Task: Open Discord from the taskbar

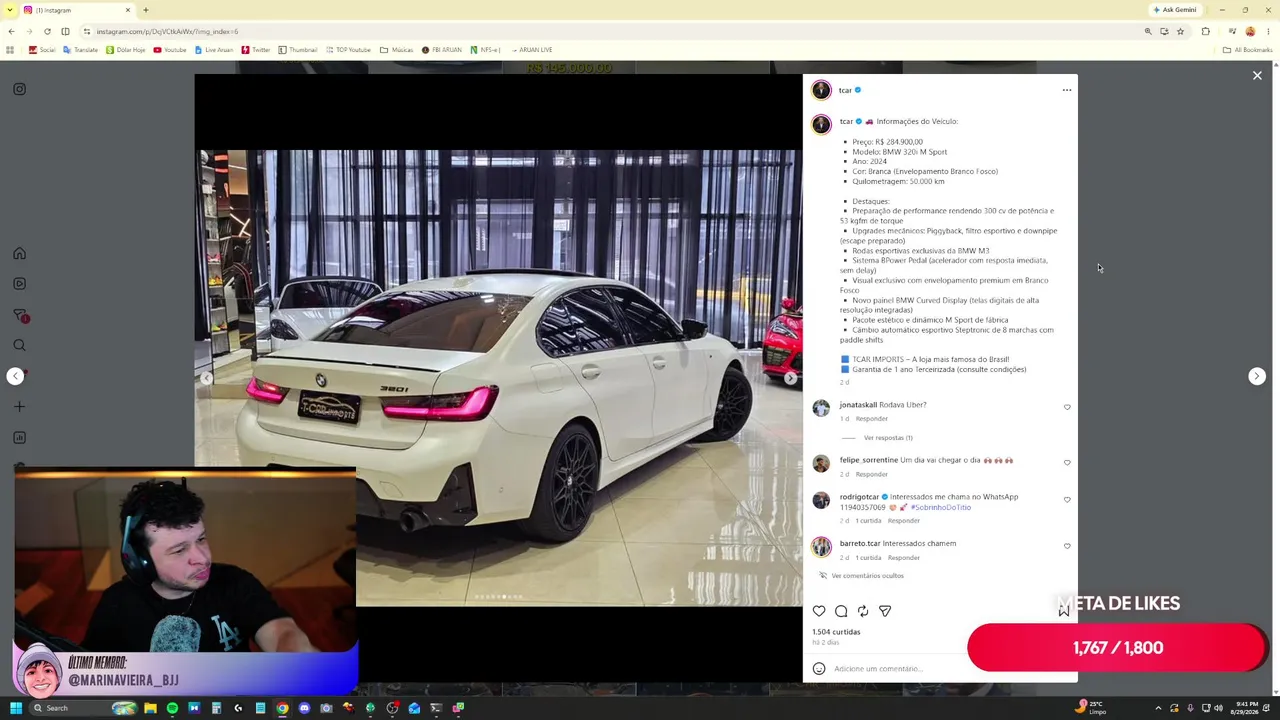Action: 304,708
